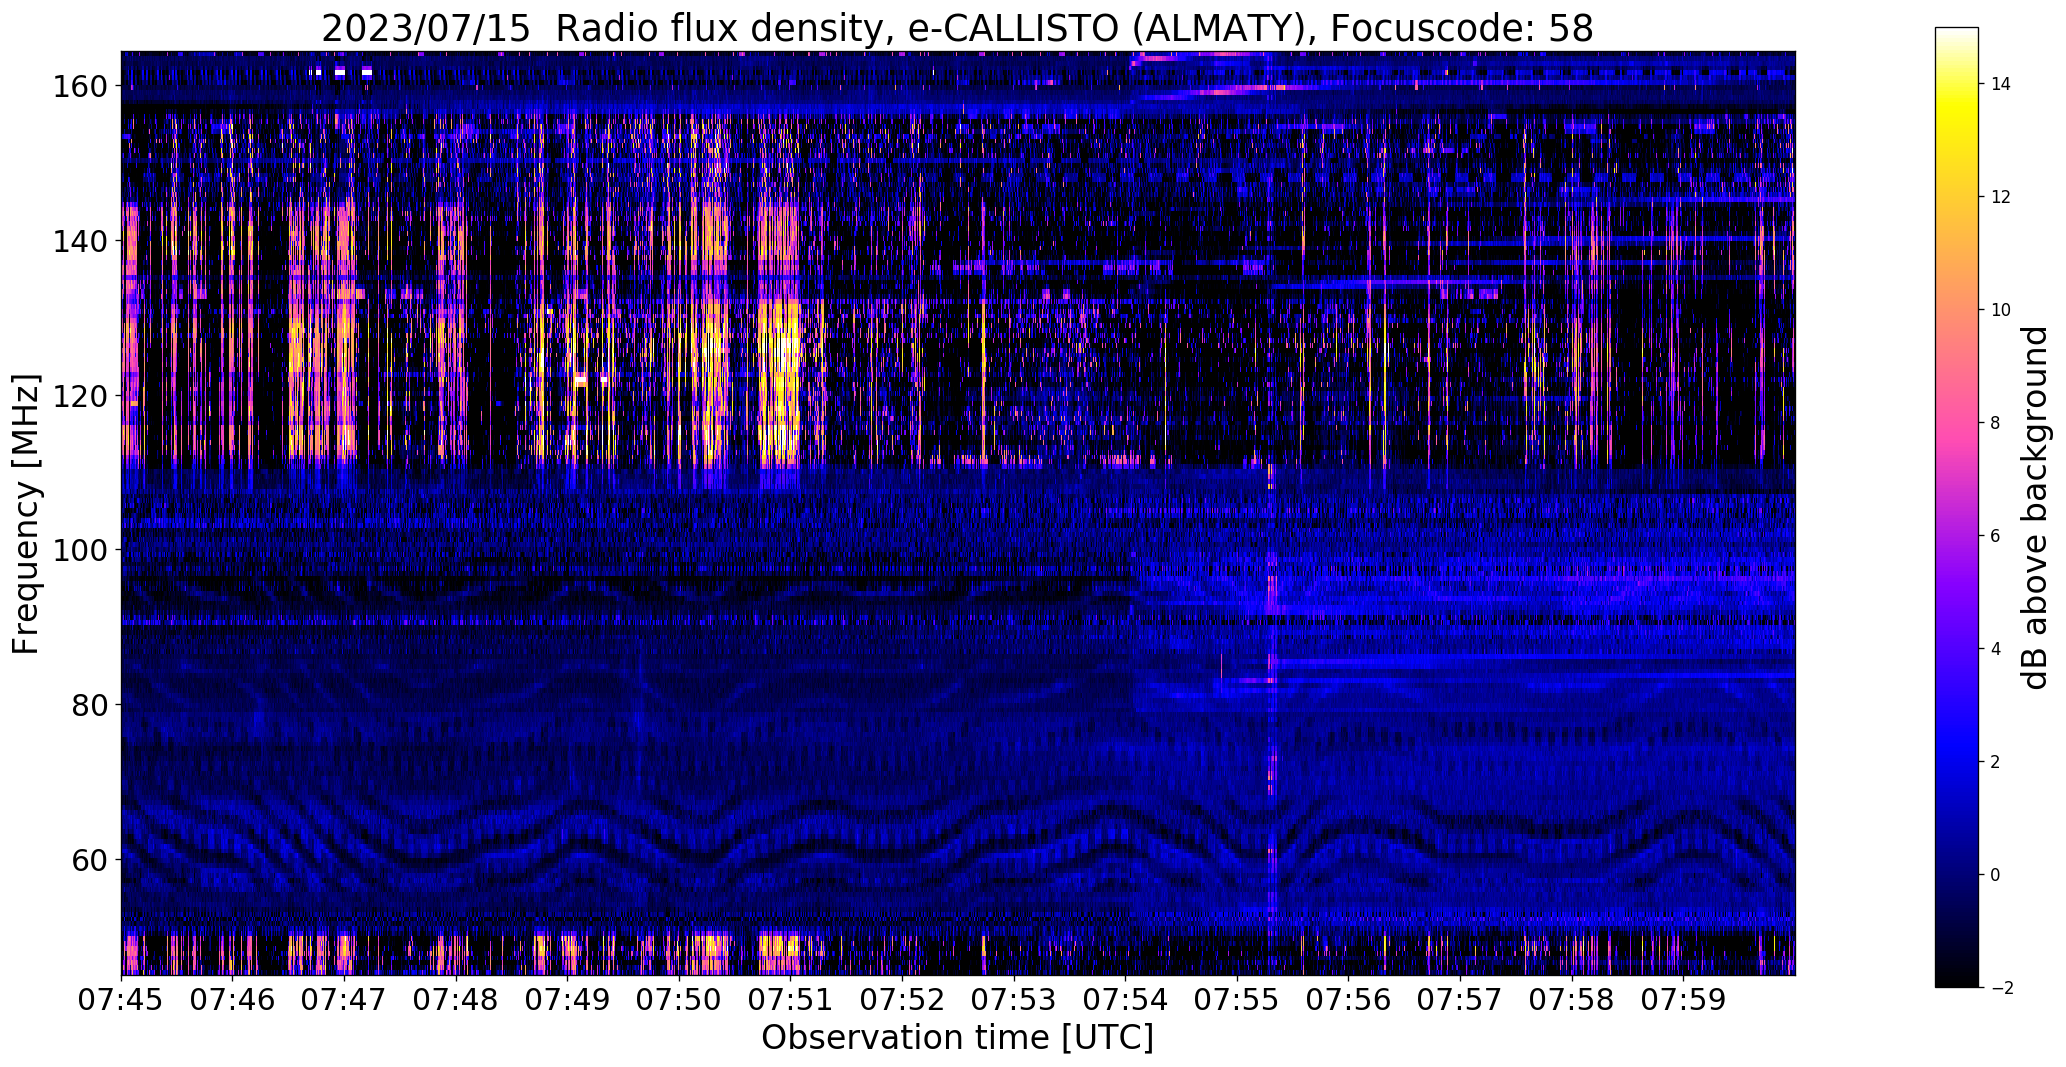Screen dimensions: 2066x1067
Task: Click the 80 MHz frequency tick label
Action: [x=90, y=705]
